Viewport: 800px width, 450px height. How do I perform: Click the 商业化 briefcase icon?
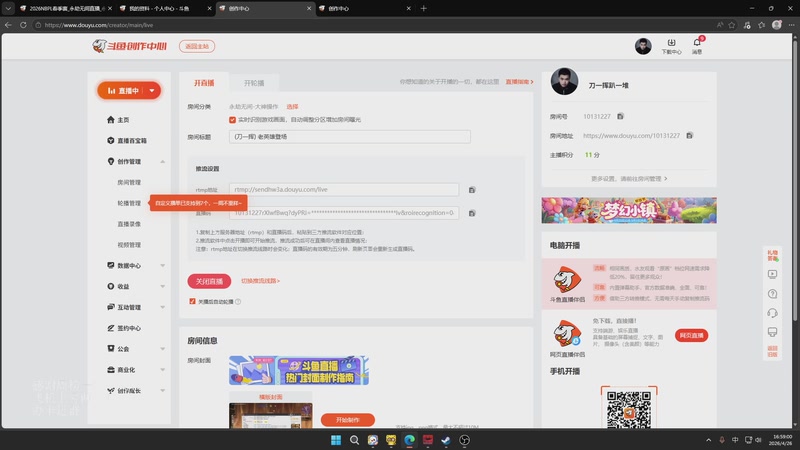[111, 369]
